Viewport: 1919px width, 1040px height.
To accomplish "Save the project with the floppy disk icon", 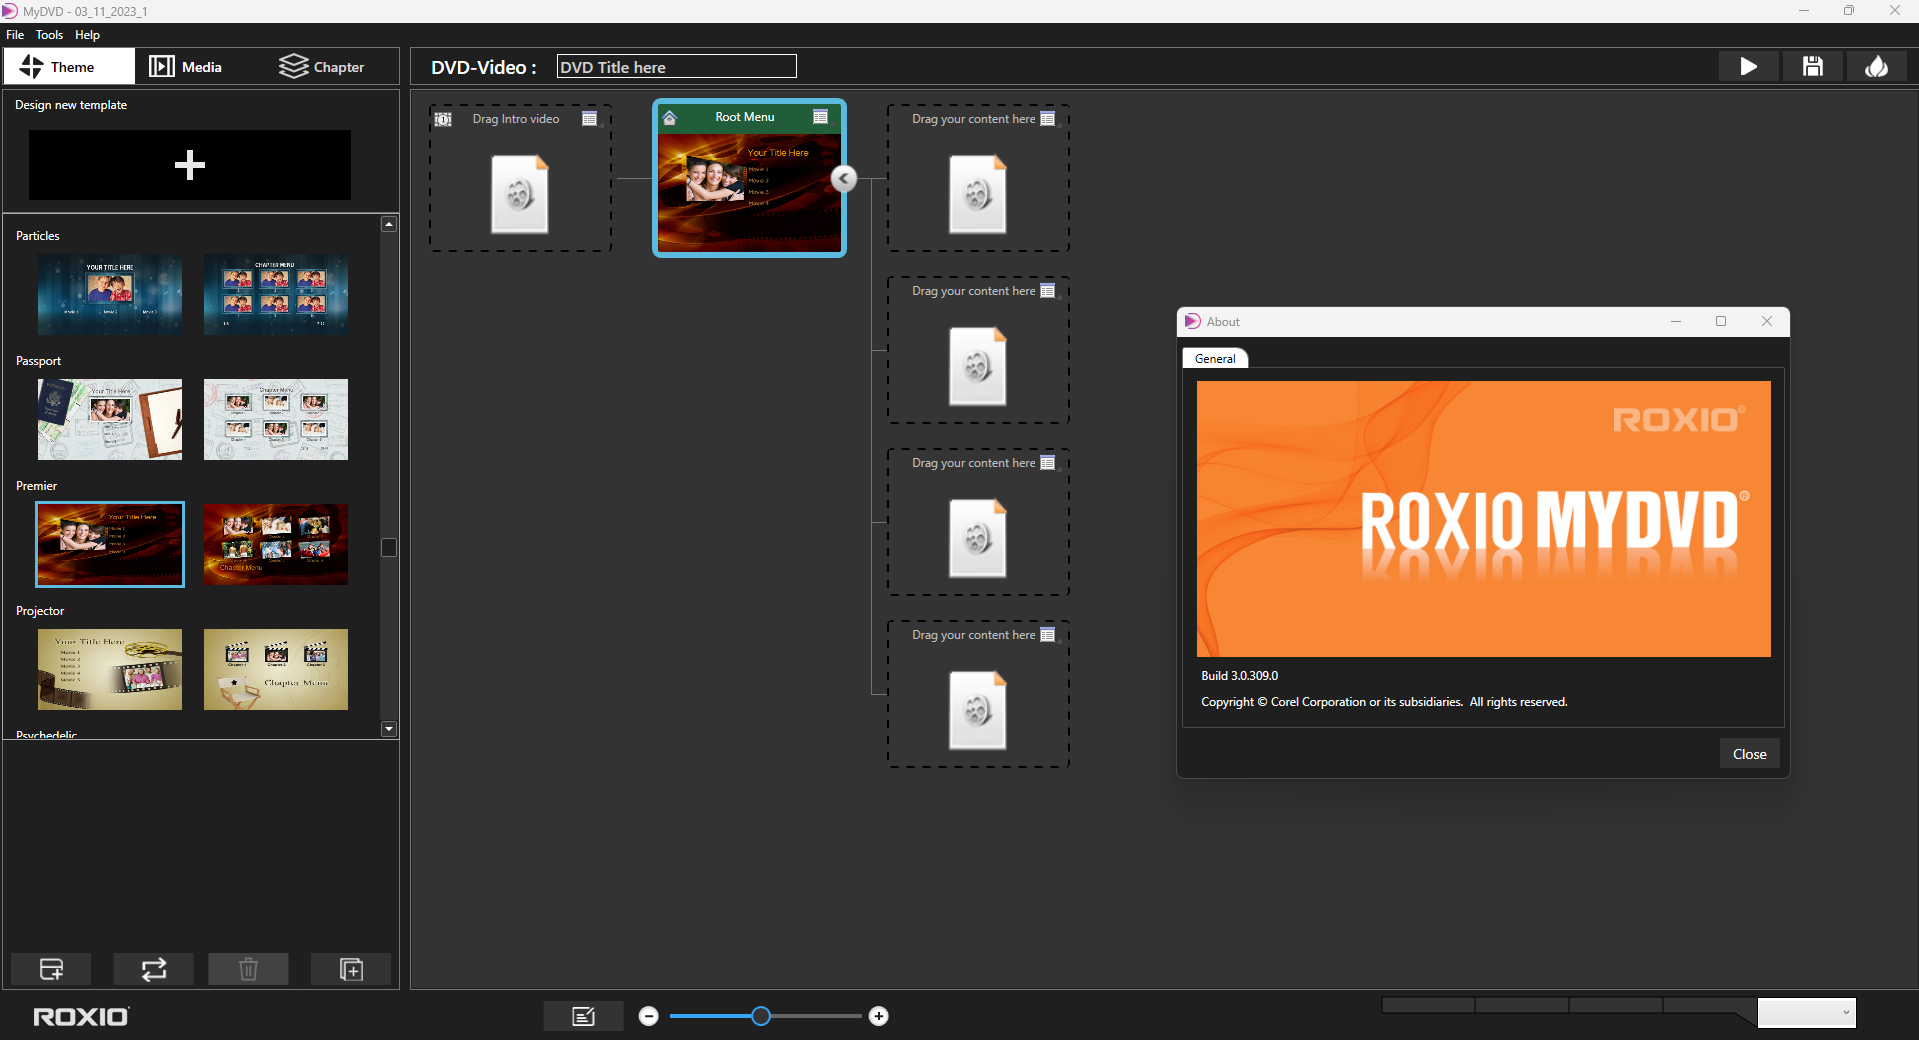I will point(1812,67).
